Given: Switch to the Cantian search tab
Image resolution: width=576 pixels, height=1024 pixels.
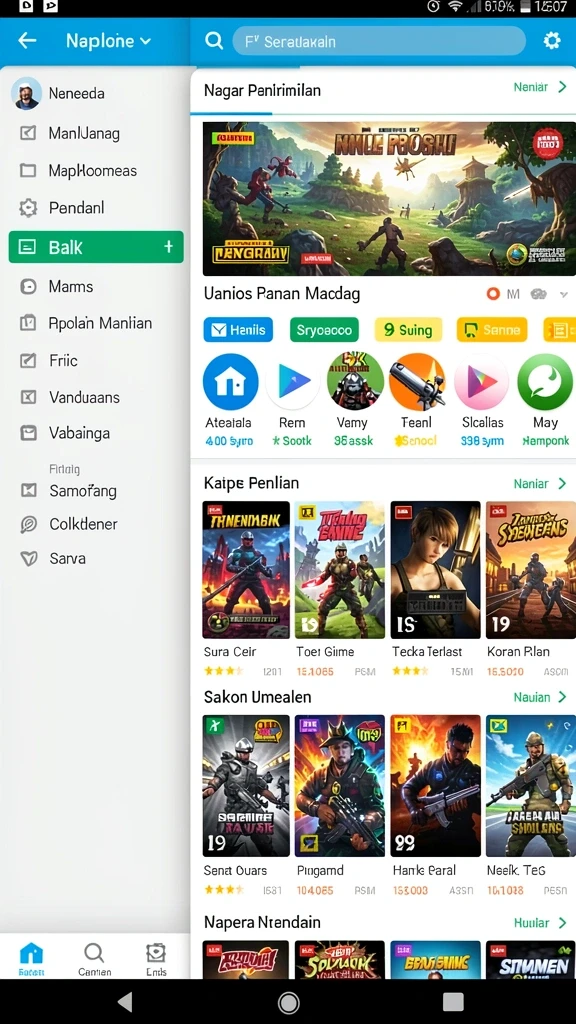Looking at the screenshot, I should tap(94, 958).
